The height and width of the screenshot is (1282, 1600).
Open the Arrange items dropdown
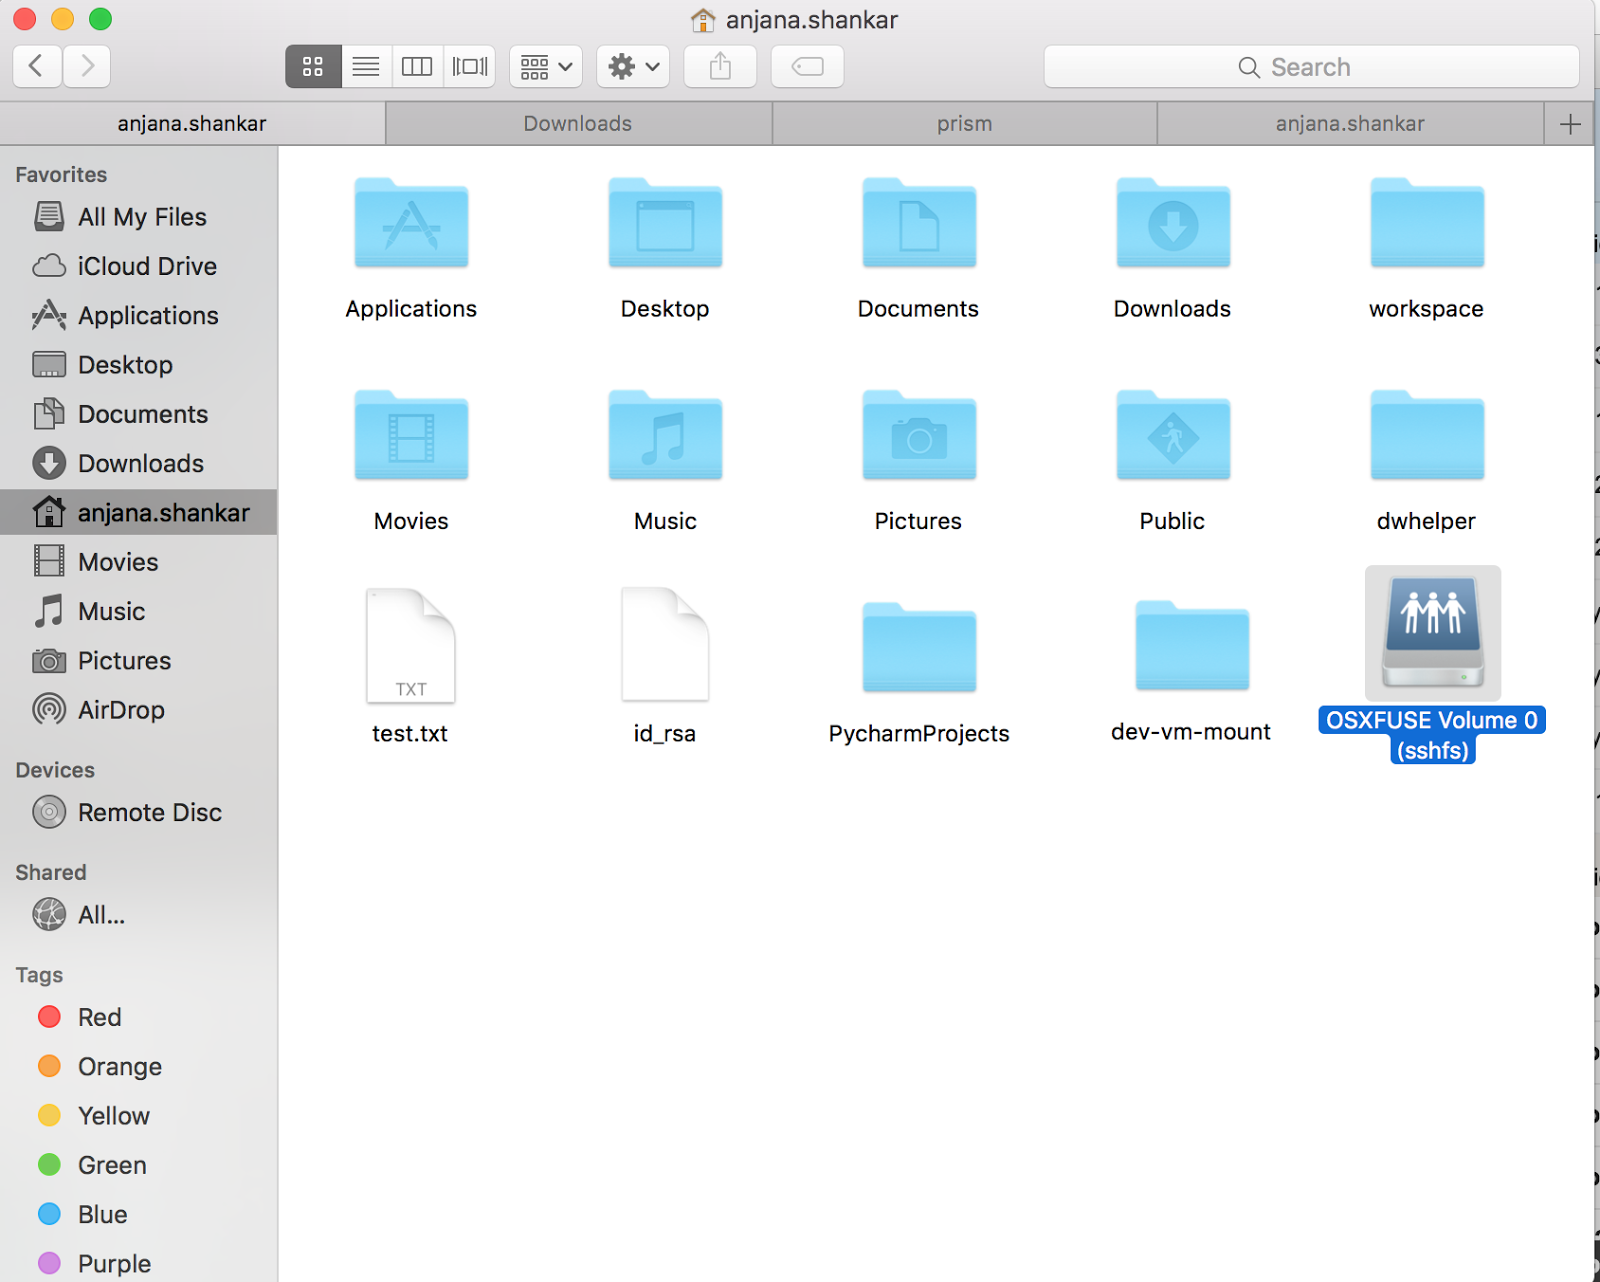click(x=546, y=67)
